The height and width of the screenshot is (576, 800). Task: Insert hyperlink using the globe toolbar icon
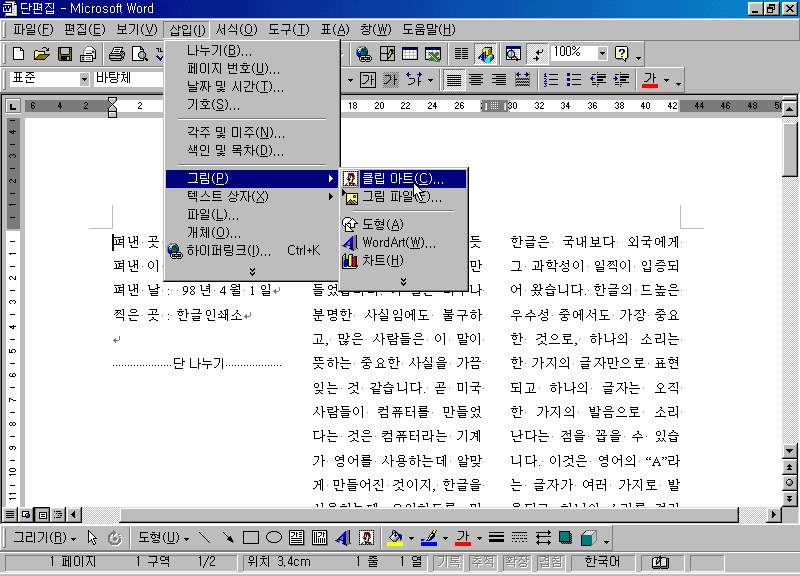tap(364, 54)
